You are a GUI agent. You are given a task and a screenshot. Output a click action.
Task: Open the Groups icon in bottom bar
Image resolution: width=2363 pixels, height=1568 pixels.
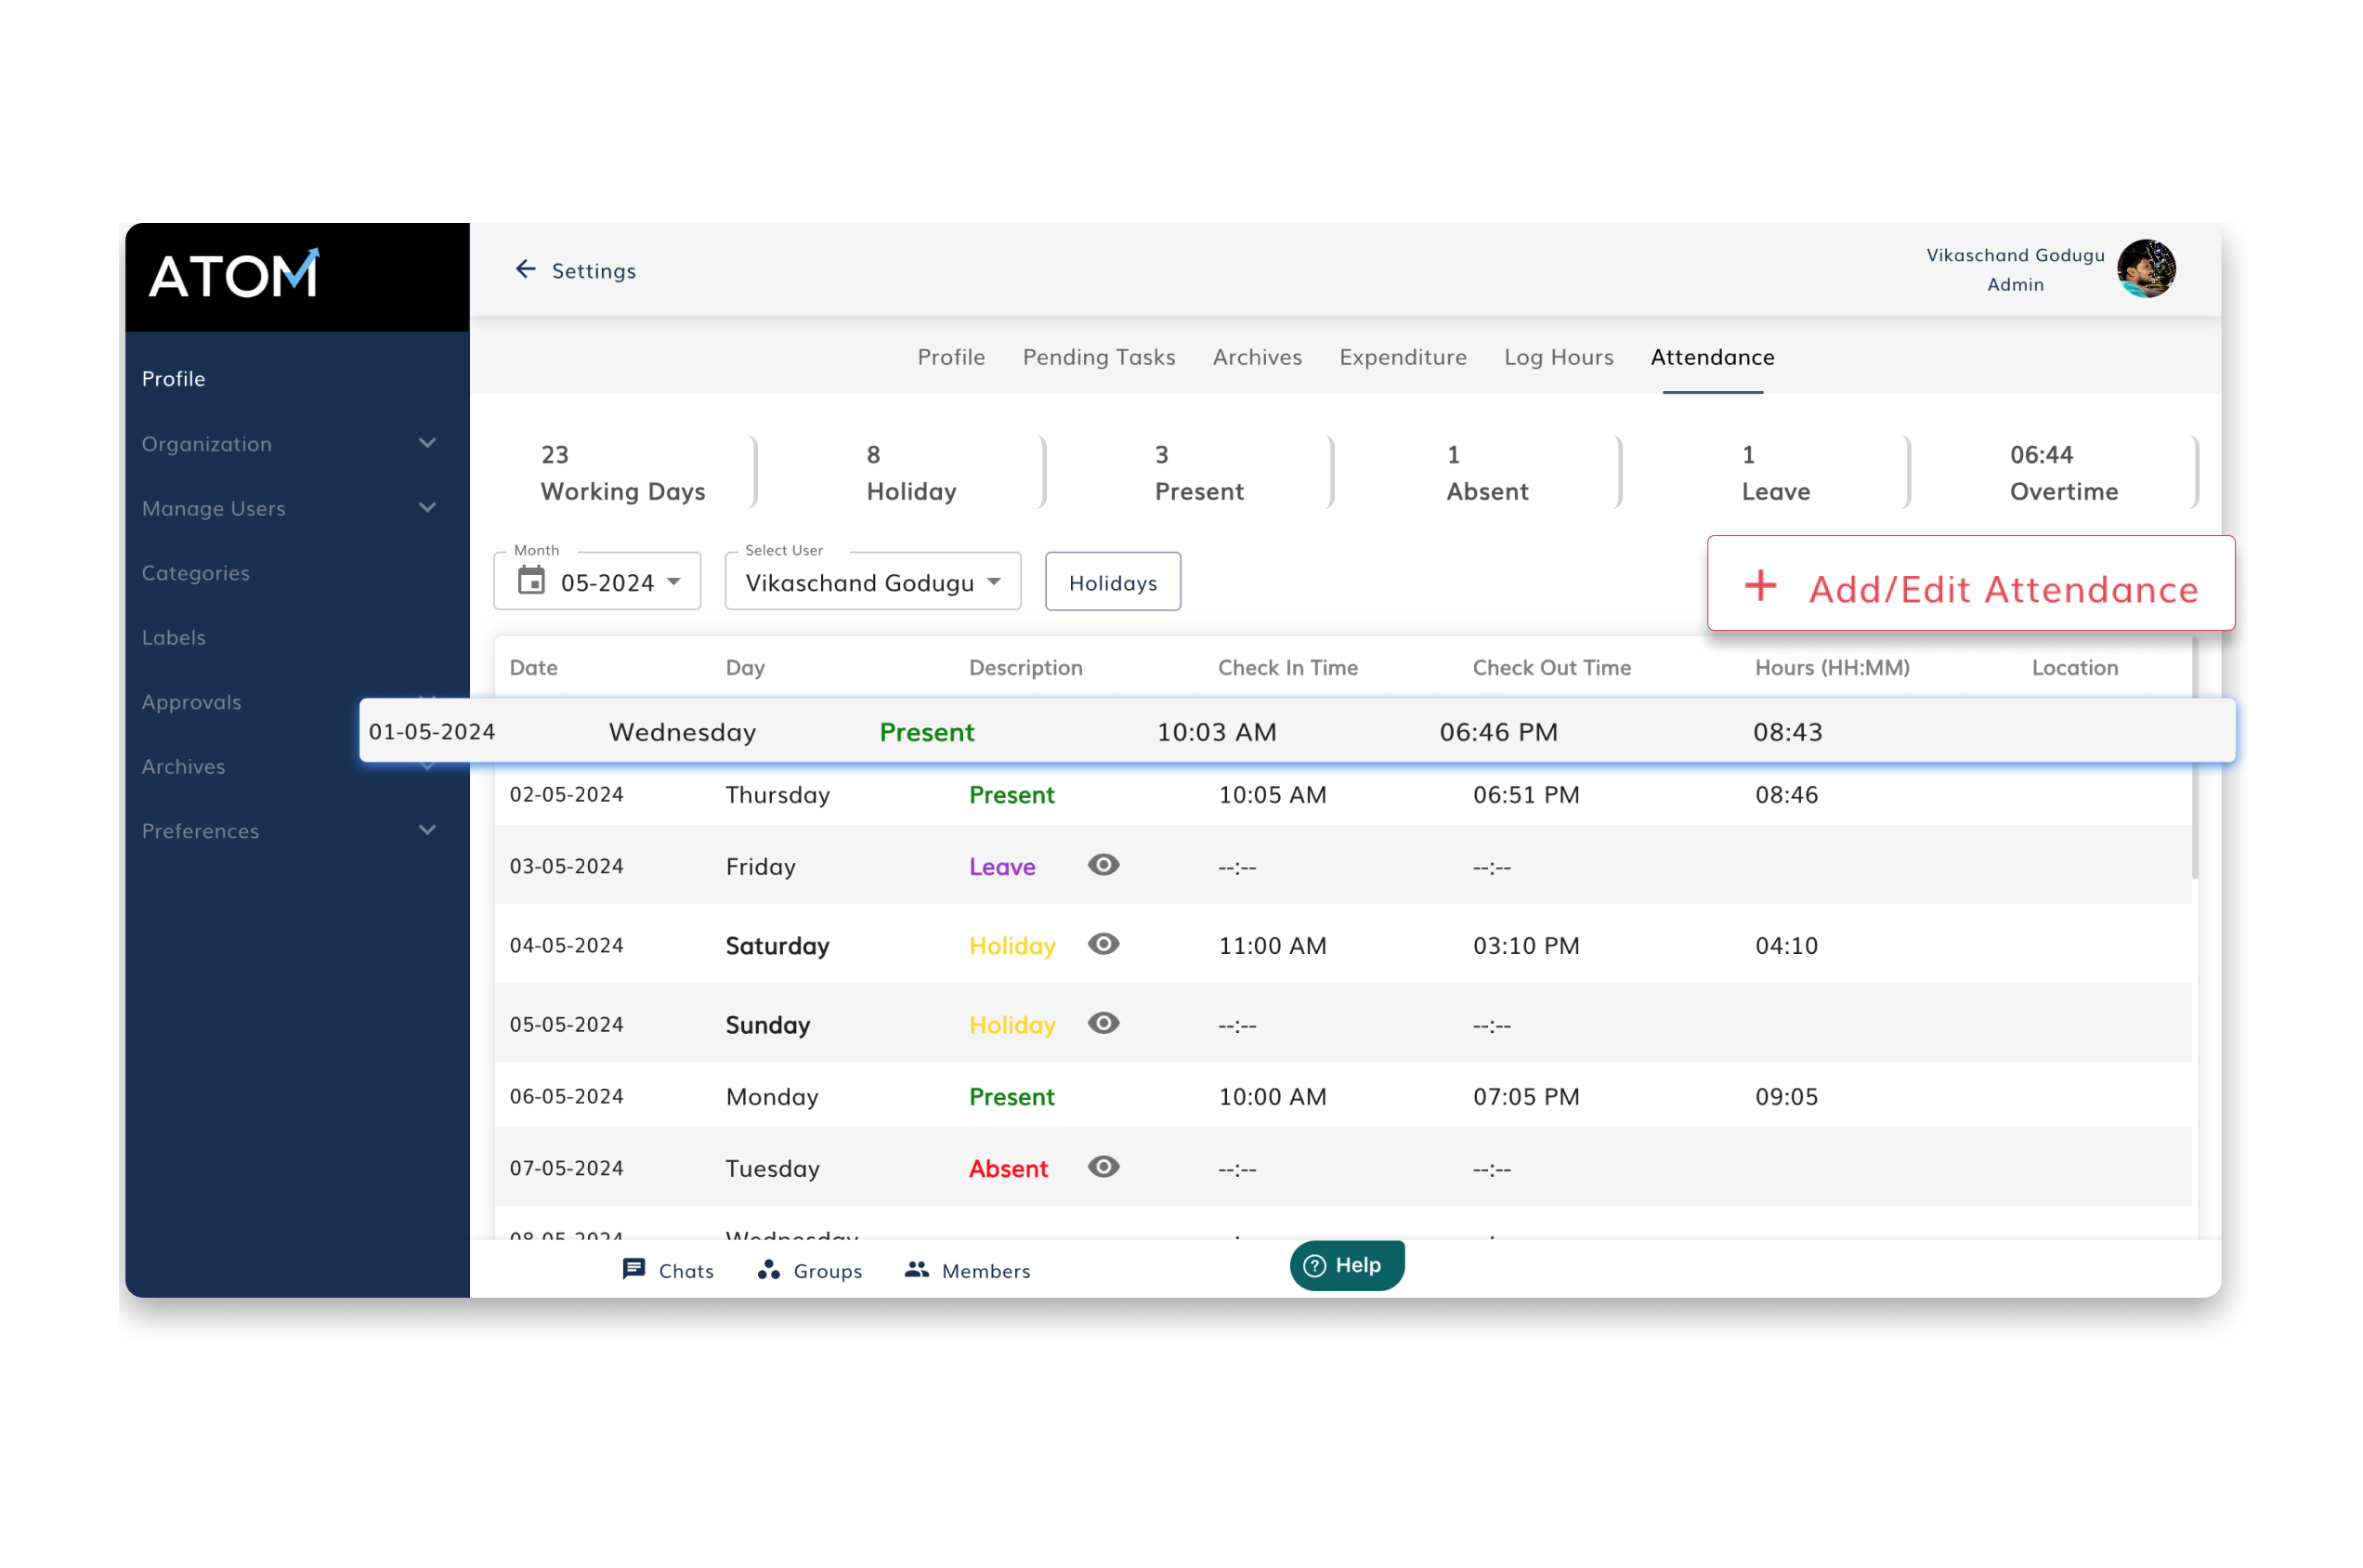[768, 1270]
